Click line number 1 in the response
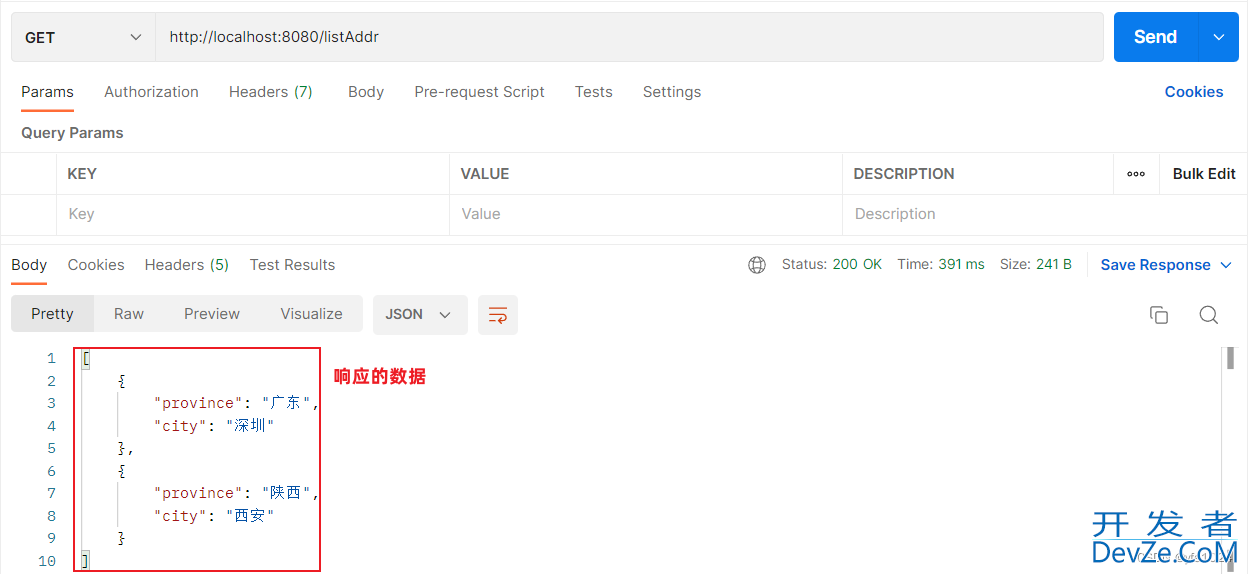The height and width of the screenshot is (574, 1248). tap(51, 358)
